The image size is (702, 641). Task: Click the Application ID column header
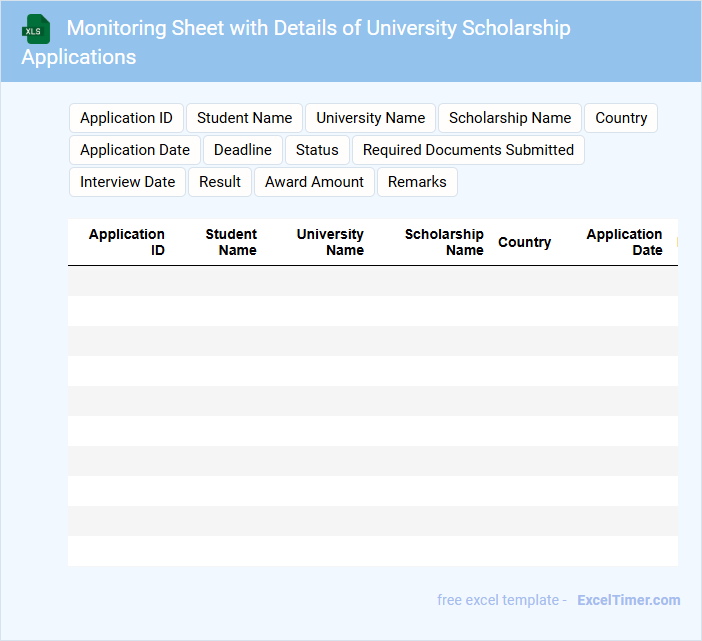pos(127,242)
